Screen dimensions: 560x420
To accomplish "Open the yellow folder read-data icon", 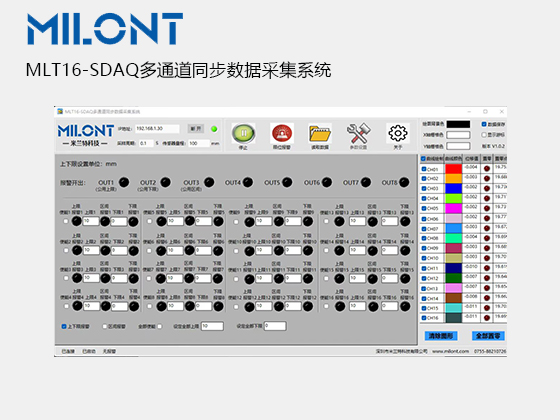I will [x=320, y=134].
